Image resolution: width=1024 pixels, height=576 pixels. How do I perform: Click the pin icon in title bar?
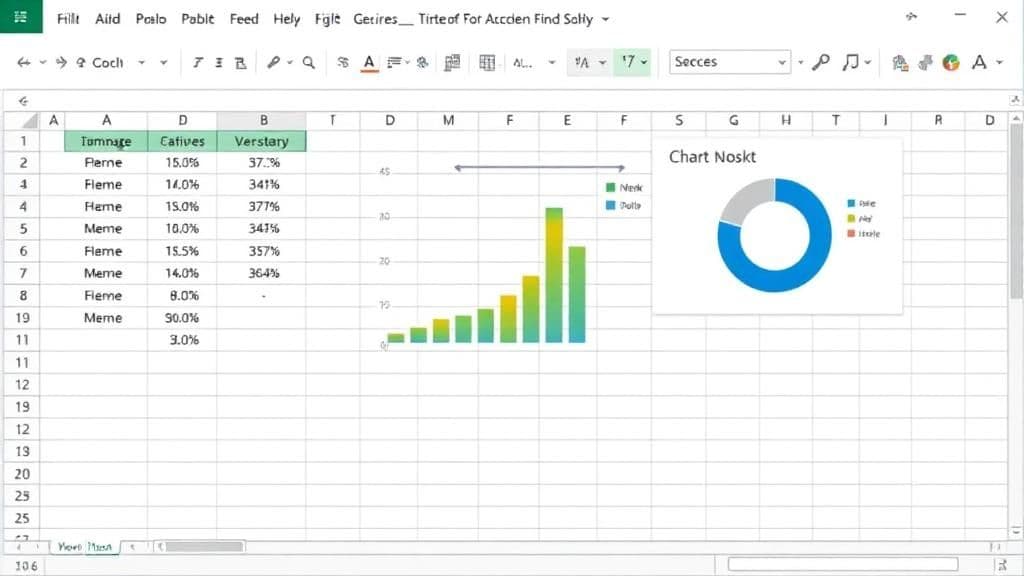[912, 17]
